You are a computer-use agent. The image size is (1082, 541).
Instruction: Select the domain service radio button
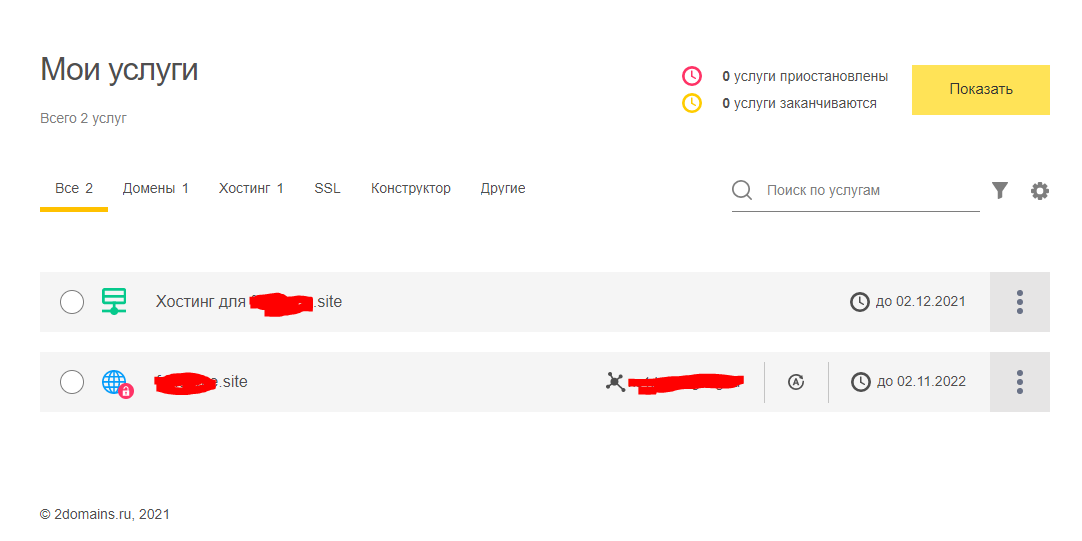[x=72, y=381]
